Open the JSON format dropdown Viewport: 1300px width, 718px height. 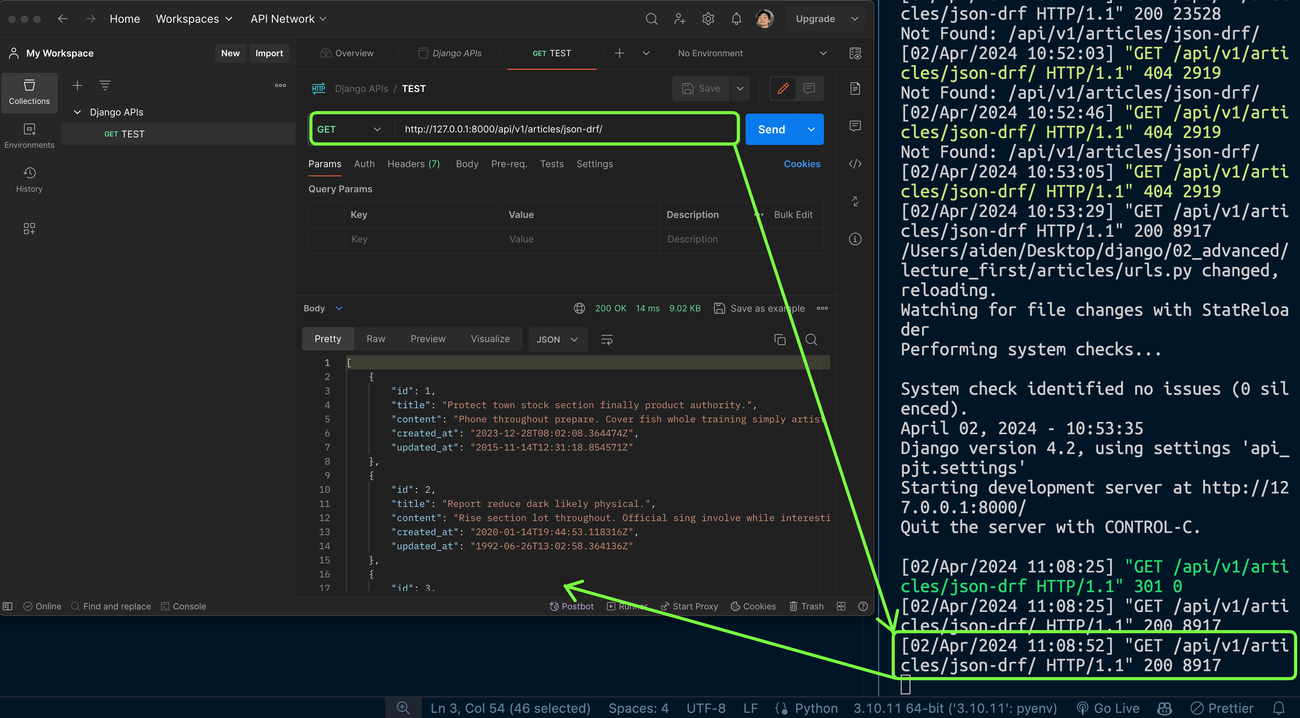557,340
